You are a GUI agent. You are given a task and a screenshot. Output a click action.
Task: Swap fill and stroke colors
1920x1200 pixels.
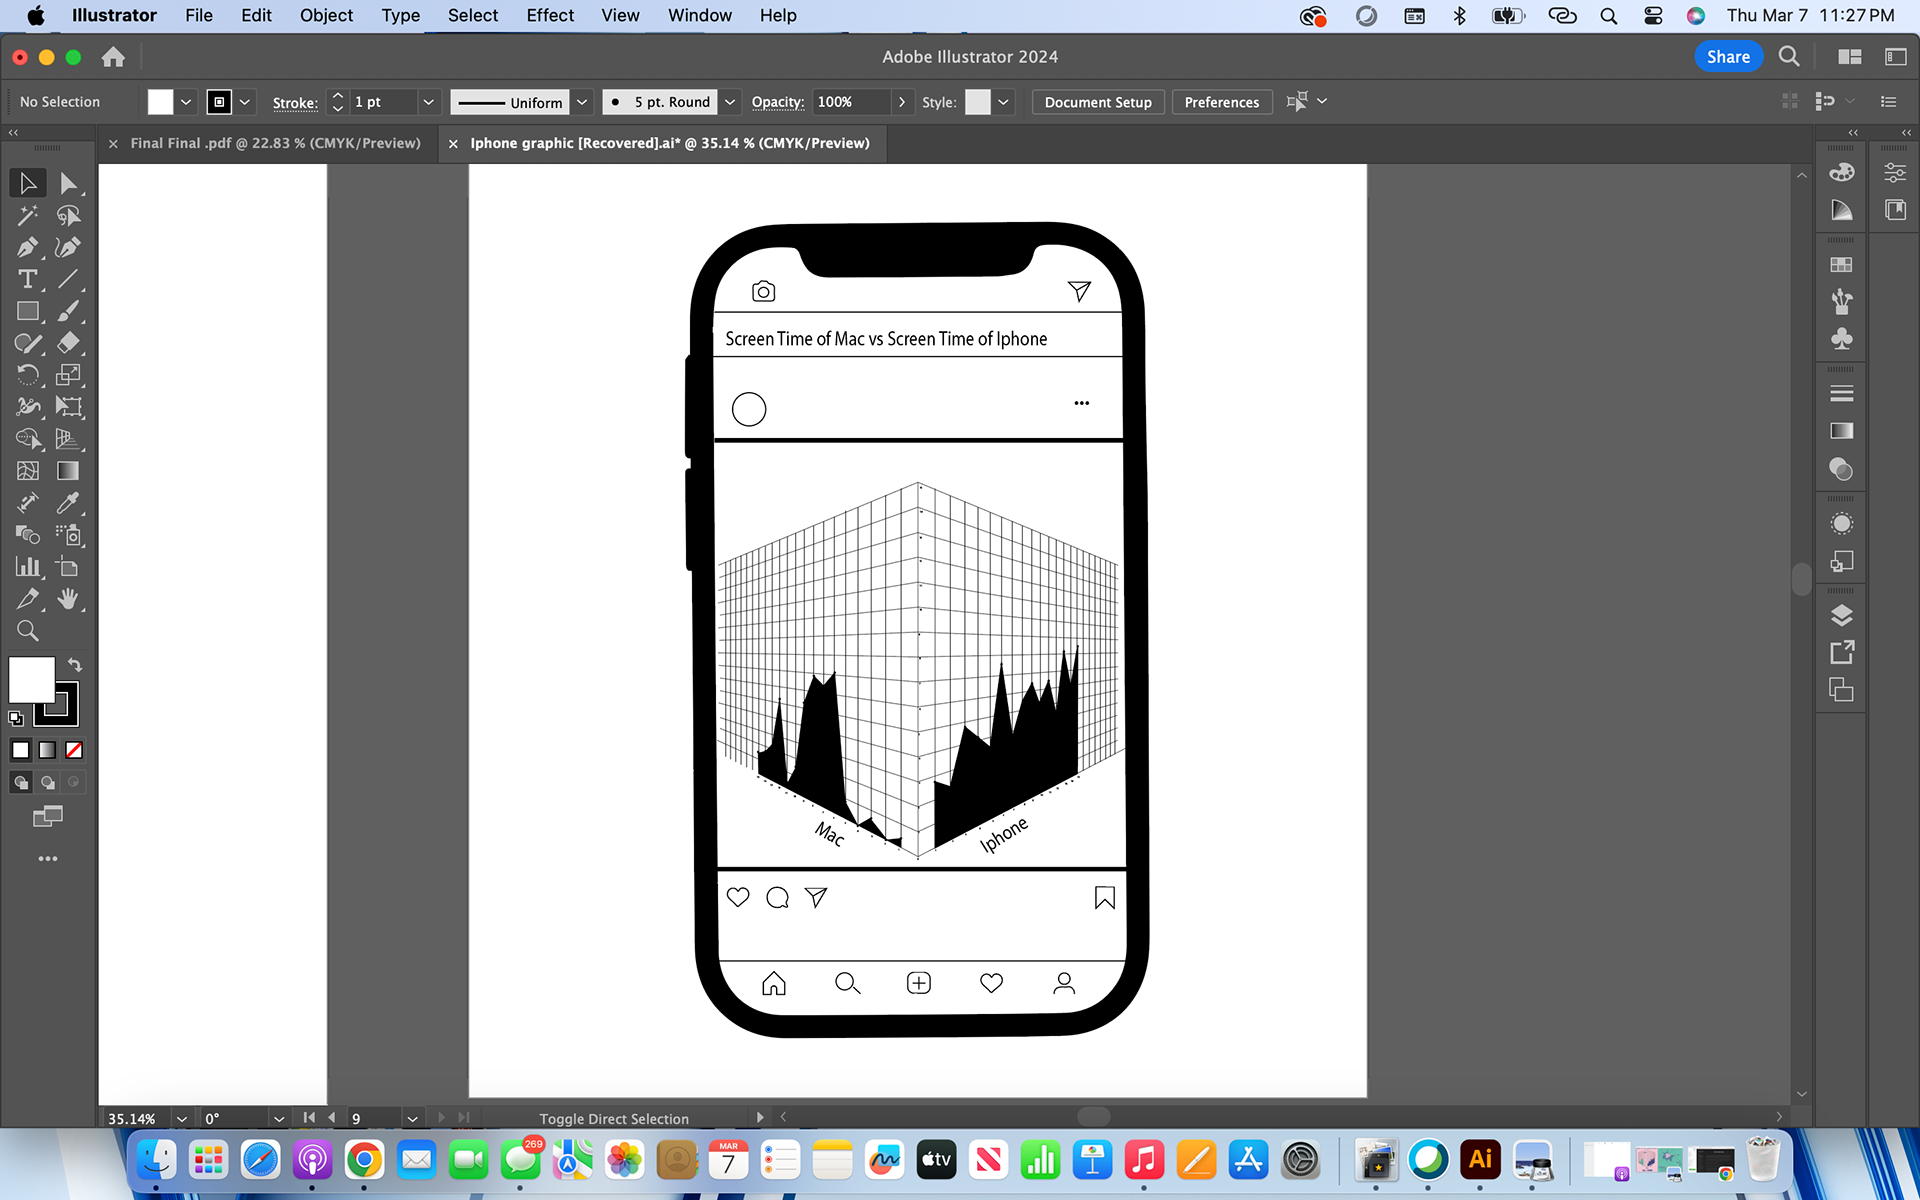pos(75,665)
